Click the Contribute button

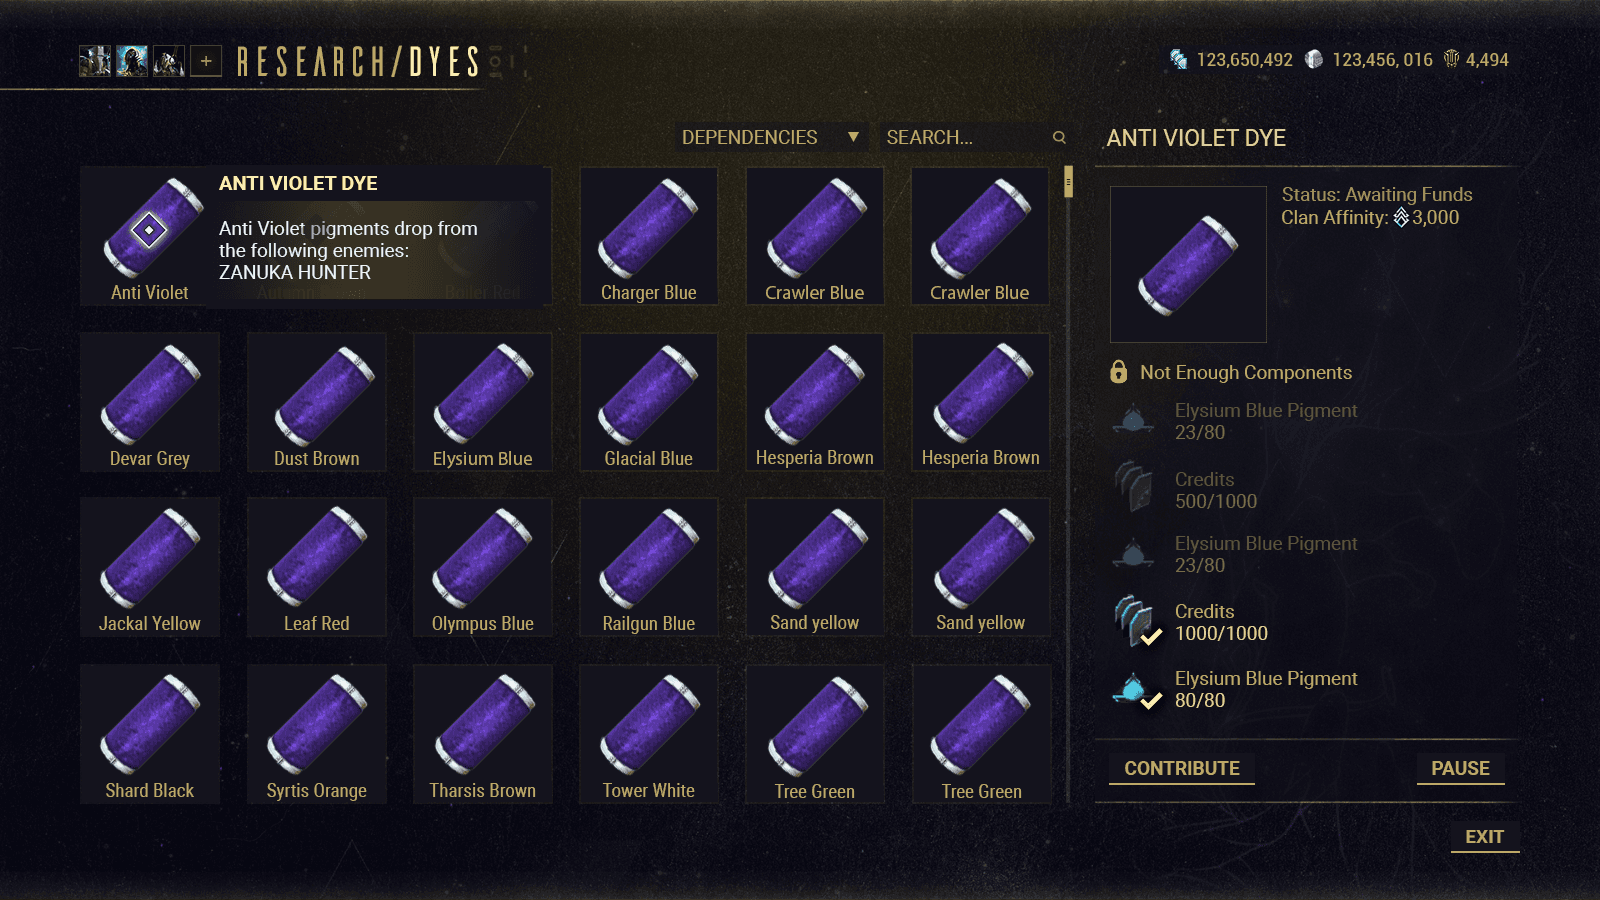click(x=1182, y=768)
